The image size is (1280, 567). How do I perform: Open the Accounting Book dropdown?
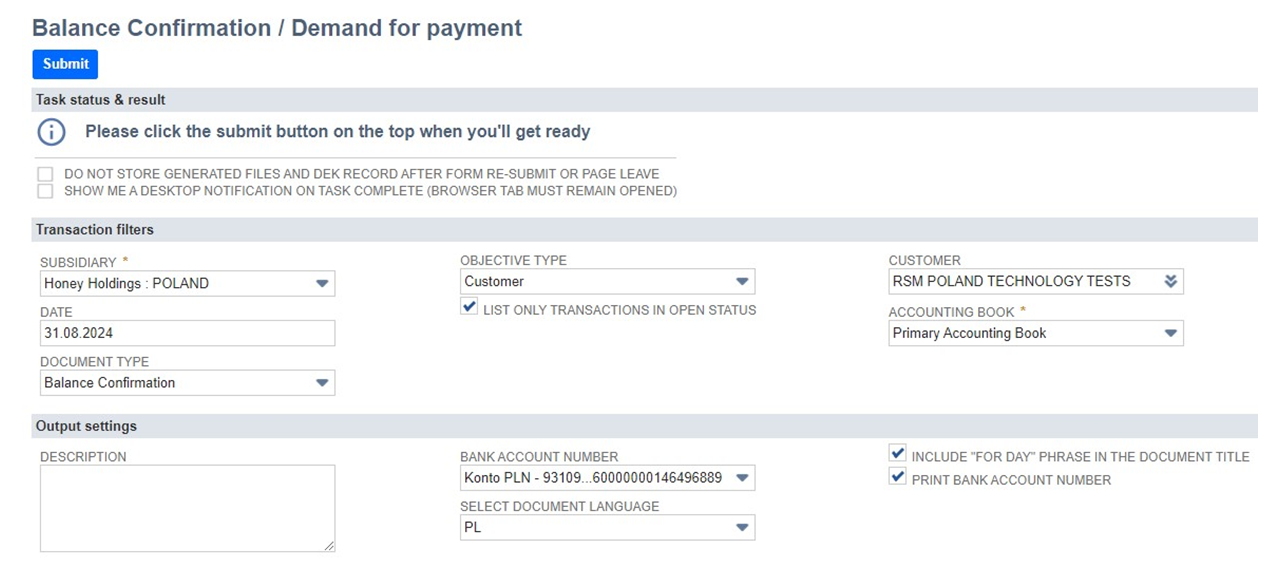(1170, 334)
